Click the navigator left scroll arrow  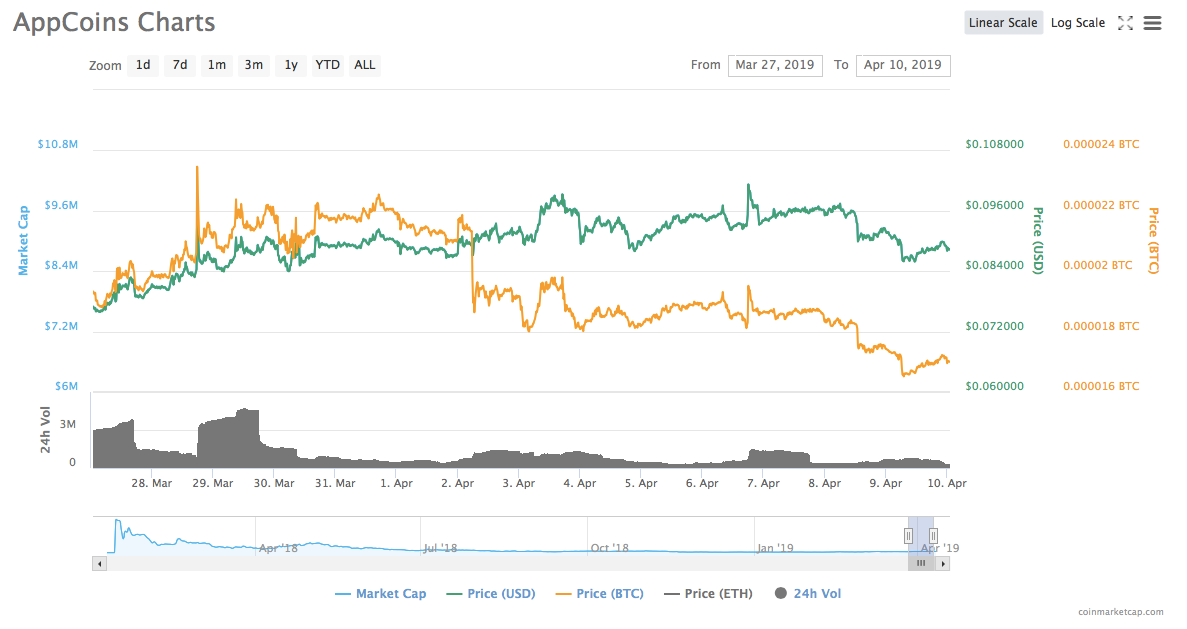pos(98,564)
